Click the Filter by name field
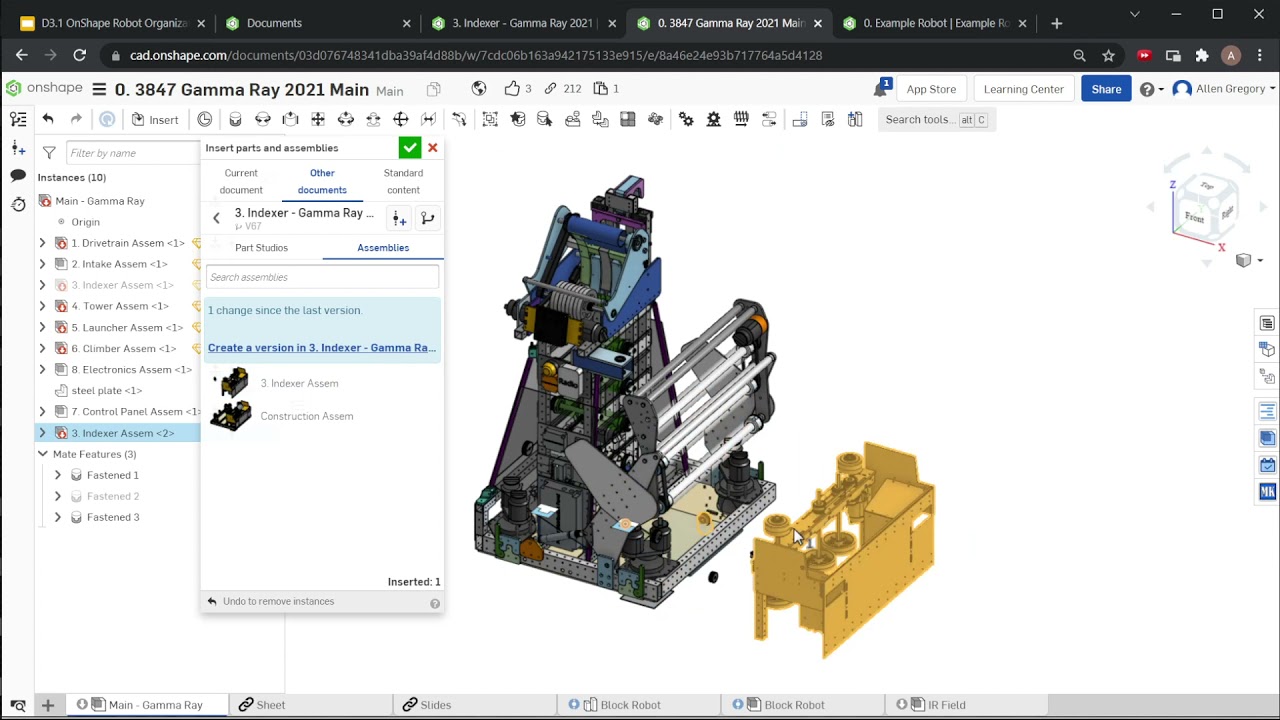This screenshot has height=720, width=1280. pyautogui.click(x=133, y=152)
